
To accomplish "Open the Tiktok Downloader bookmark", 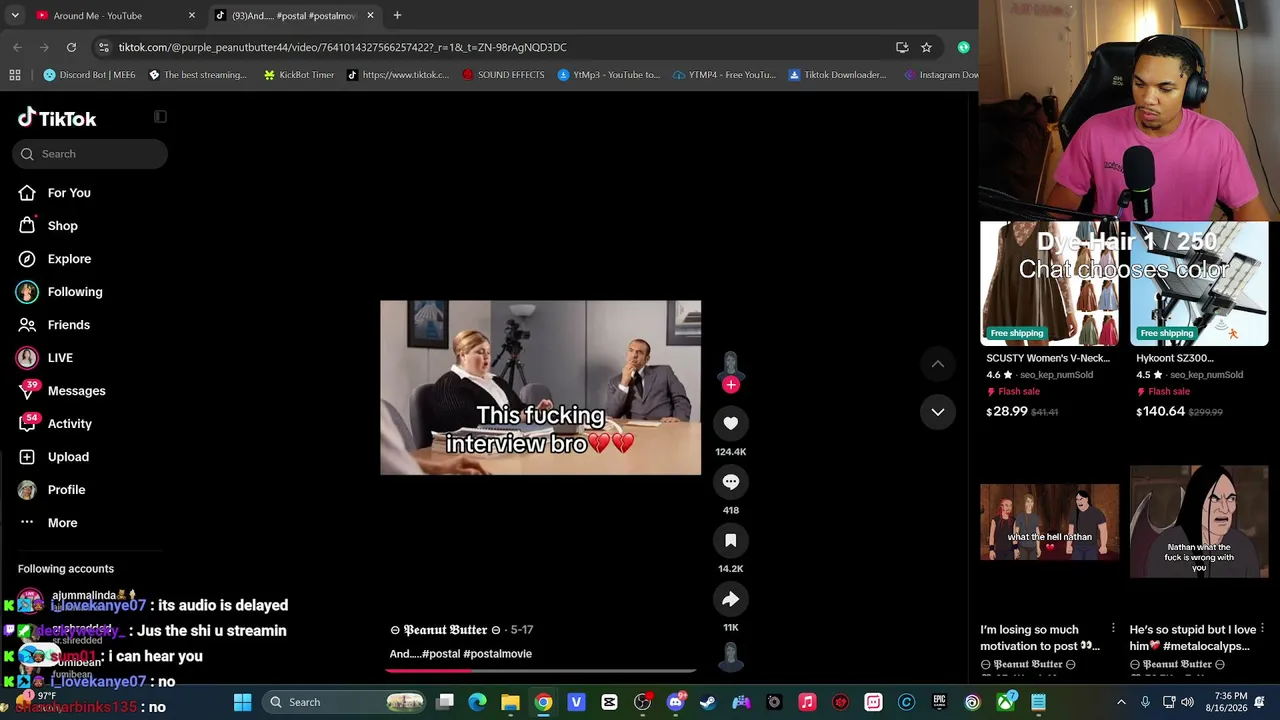I will [x=838, y=75].
